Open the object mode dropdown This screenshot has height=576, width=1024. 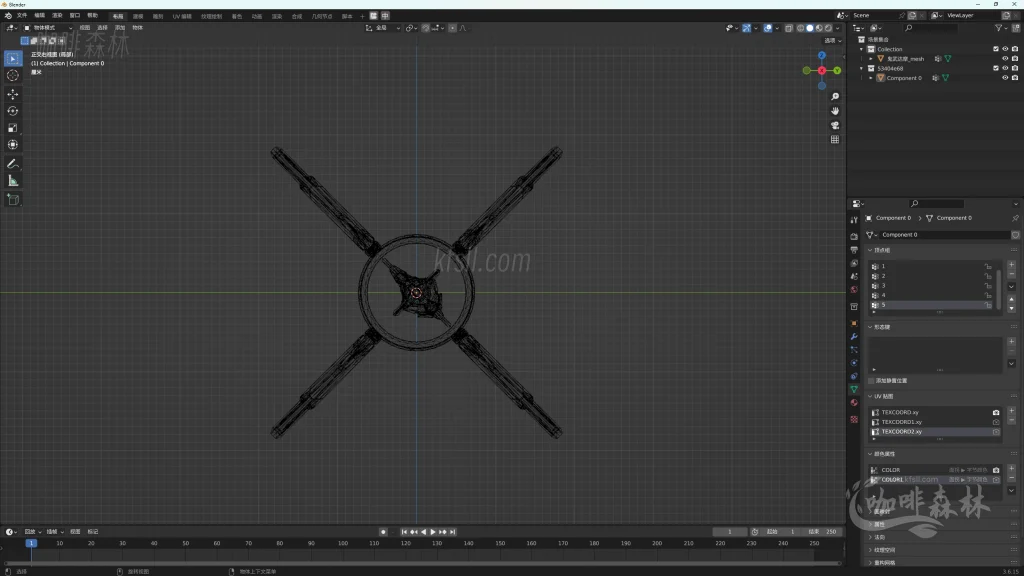(x=50, y=28)
